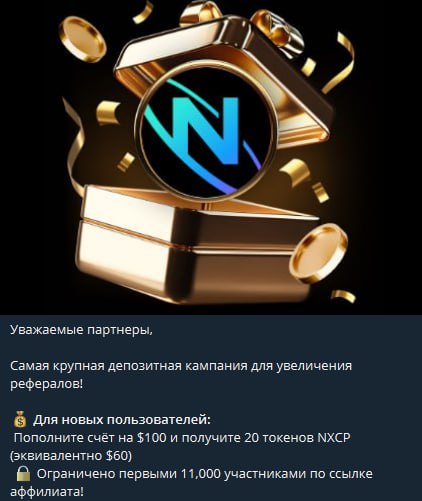This screenshot has width=422, height=501.
Task: Click the golden gift box base
Action: pyautogui.click(x=197, y=245)
